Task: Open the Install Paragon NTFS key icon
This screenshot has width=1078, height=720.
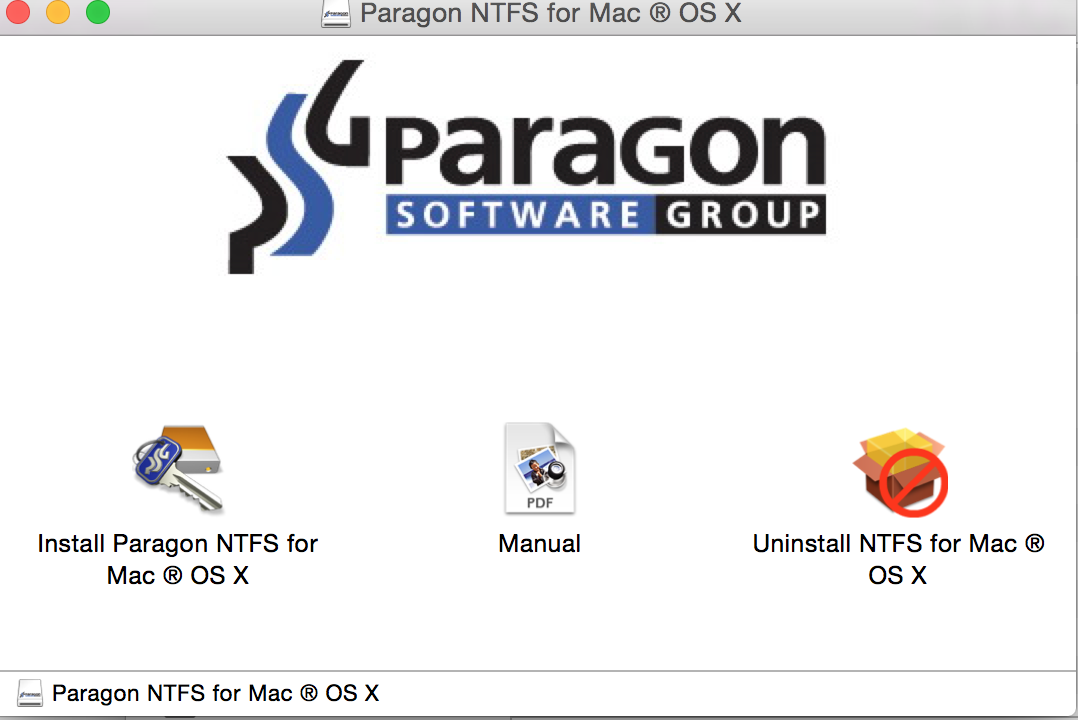Action: [178, 469]
